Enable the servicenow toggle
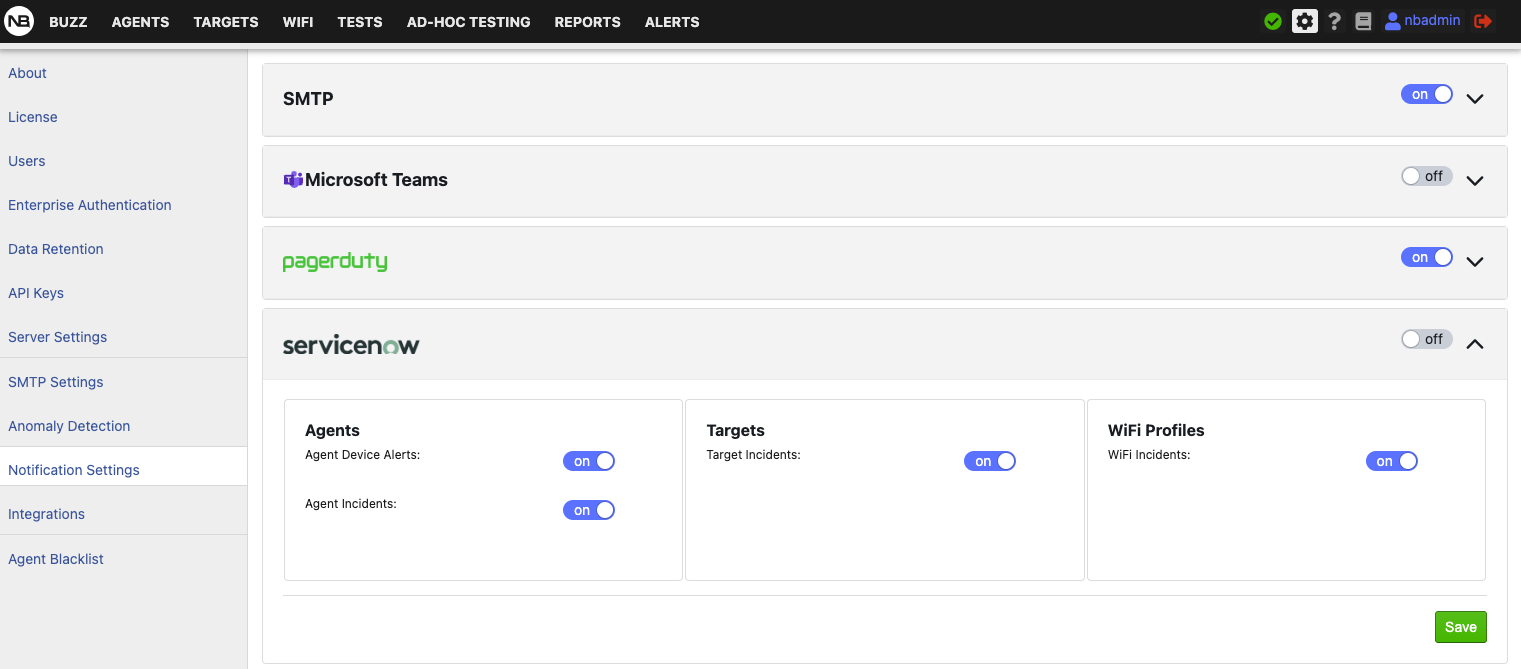Viewport: 1521px width, 669px height. click(x=1427, y=339)
